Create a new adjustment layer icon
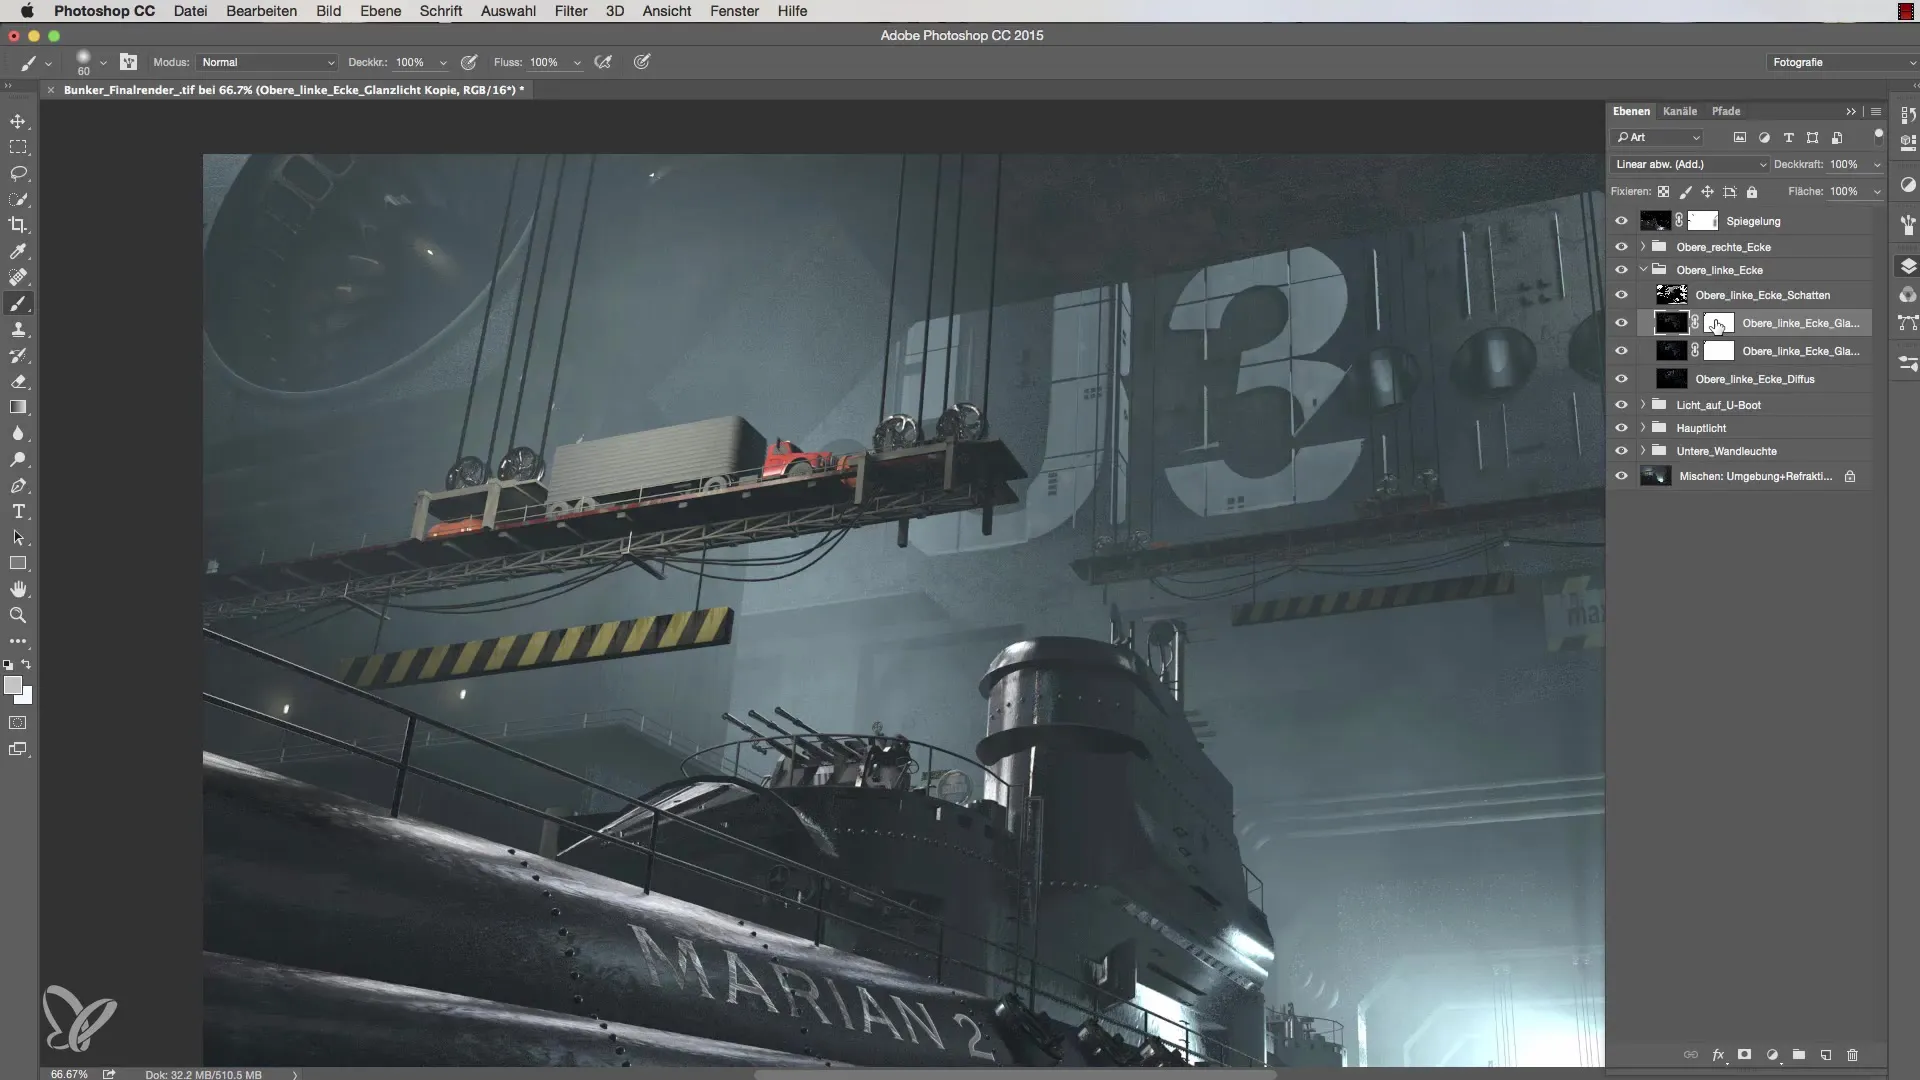Image resolution: width=1920 pixels, height=1080 pixels. pyautogui.click(x=1772, y=1055)
